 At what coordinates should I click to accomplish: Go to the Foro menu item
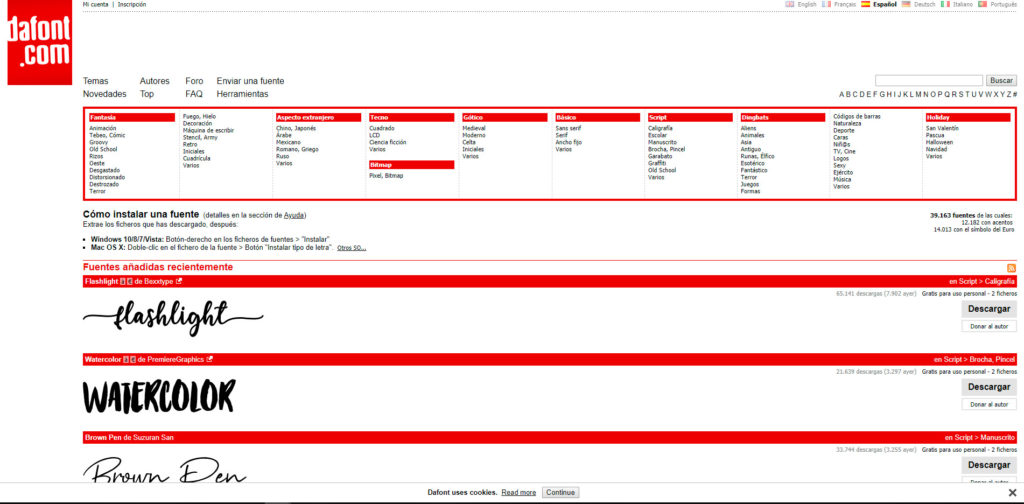pyautogui.click(x=194, y=81)
